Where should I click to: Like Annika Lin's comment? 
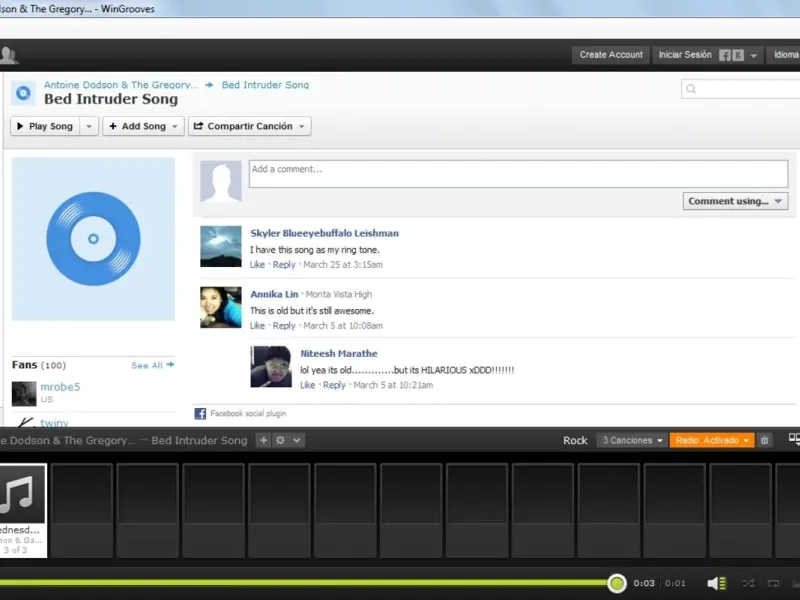[257, 326]
